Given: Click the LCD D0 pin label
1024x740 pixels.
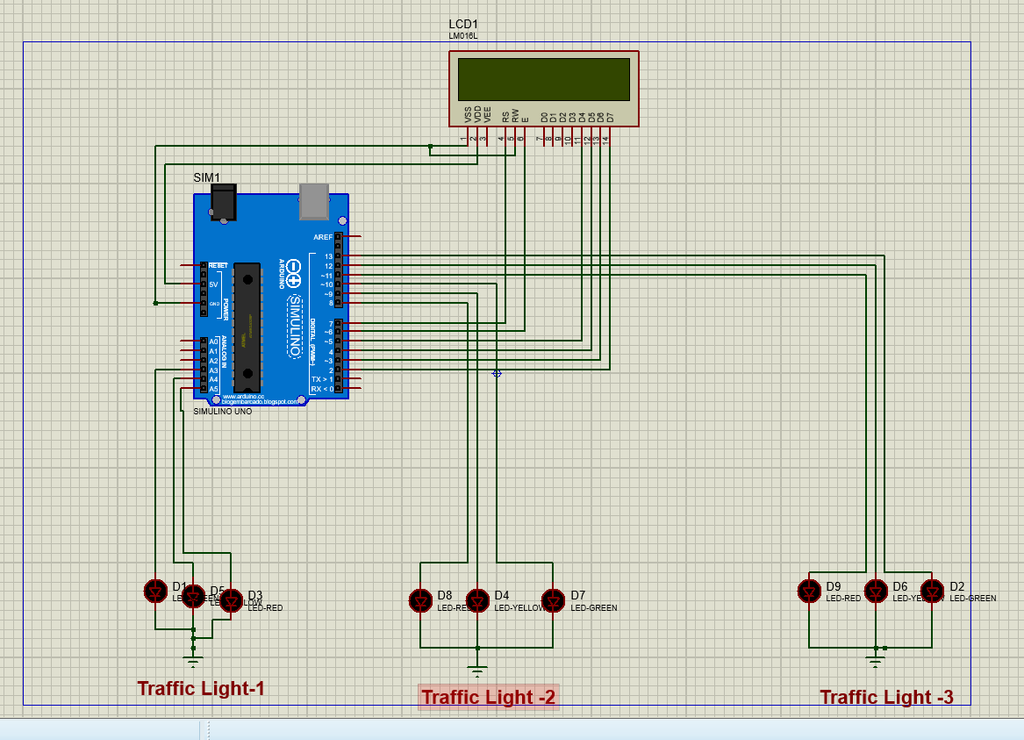Looking at the screenshot, I should (544, 118).
